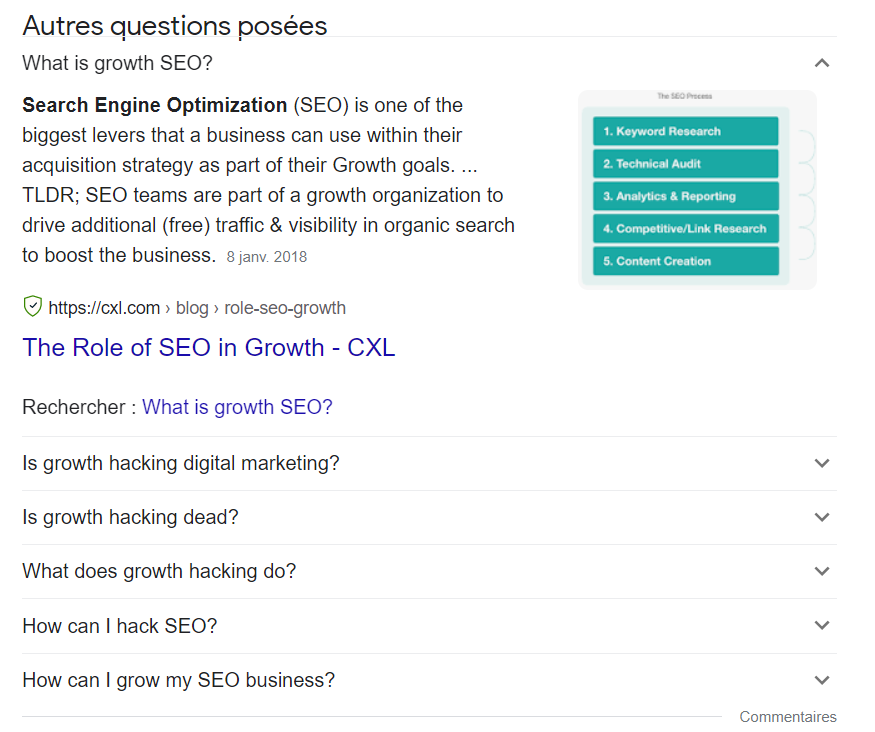Expand chevron for "What does growth hacking do?"
This screenshot has height=732, width=875.
(x=821, y=571)
